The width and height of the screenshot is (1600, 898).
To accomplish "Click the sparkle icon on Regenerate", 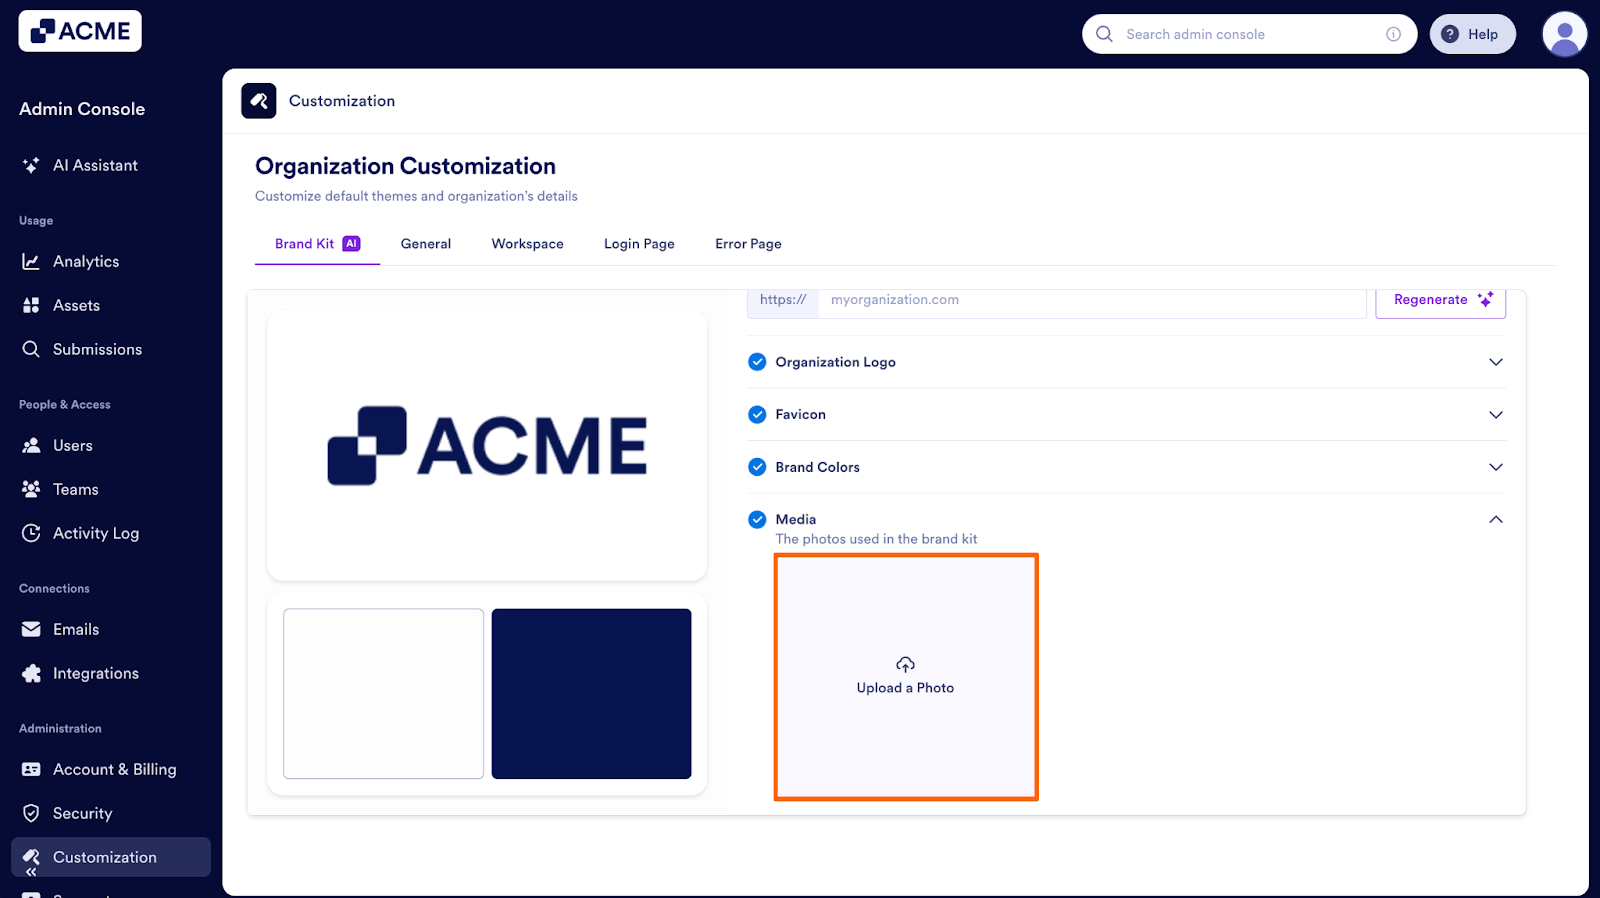I will pos(1486,299).
